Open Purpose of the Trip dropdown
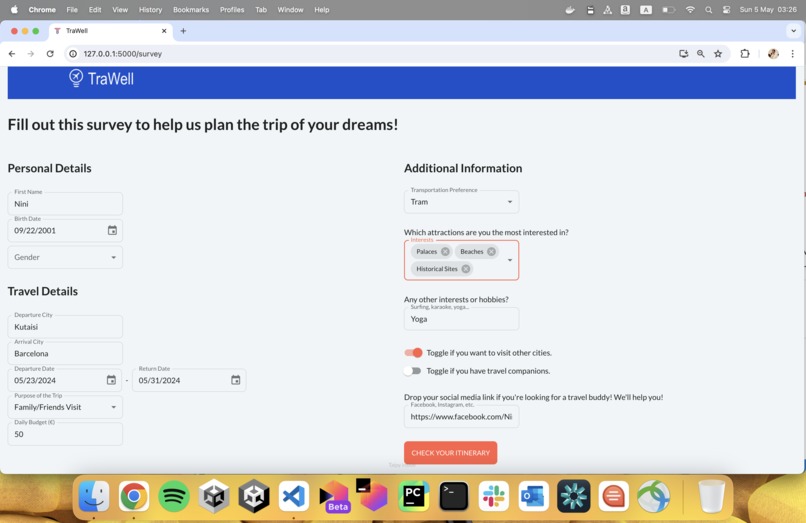Image resolution: width=806 pixels, height=523 pixels. pos(65,407)
